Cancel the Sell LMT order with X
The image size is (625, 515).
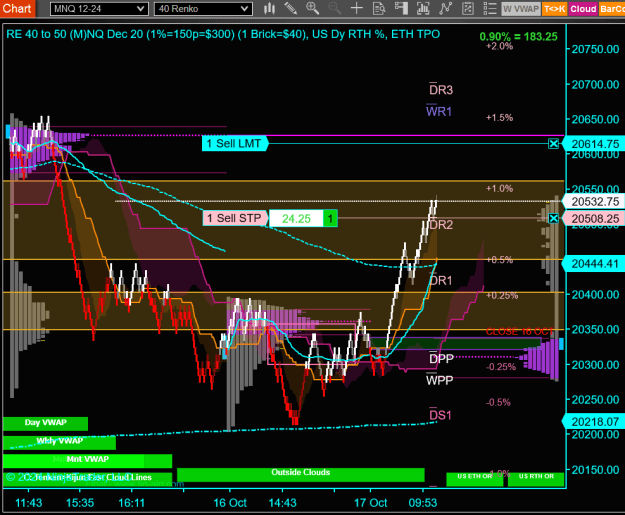(553, 143)
